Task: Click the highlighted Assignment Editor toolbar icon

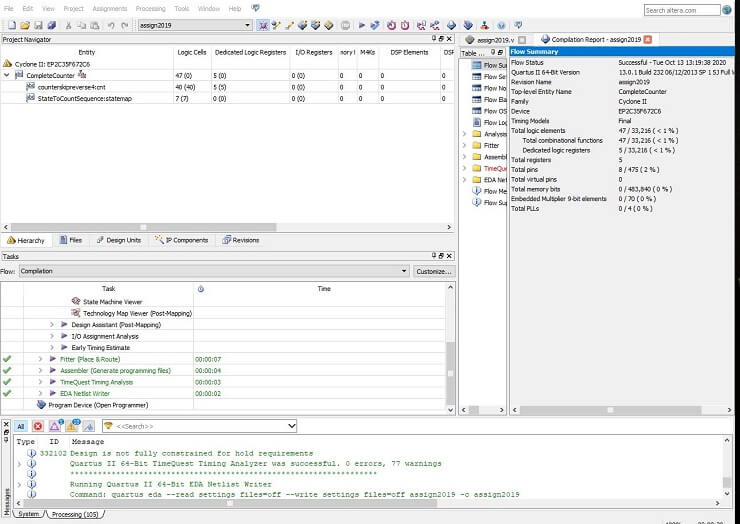Action: pos(263,25)
